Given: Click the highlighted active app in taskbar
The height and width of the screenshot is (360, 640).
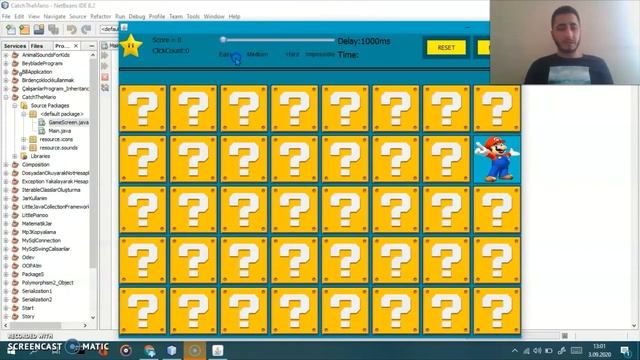Looking at the screenshot, I should [195, 350].
